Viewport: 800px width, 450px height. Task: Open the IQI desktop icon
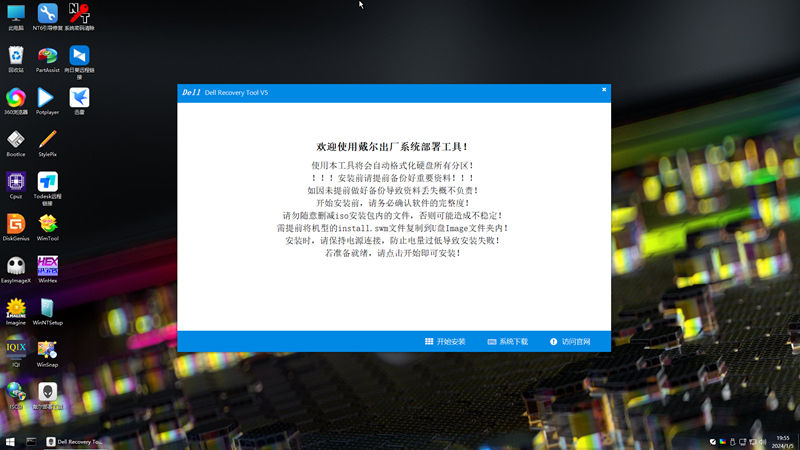pos(16,354)
